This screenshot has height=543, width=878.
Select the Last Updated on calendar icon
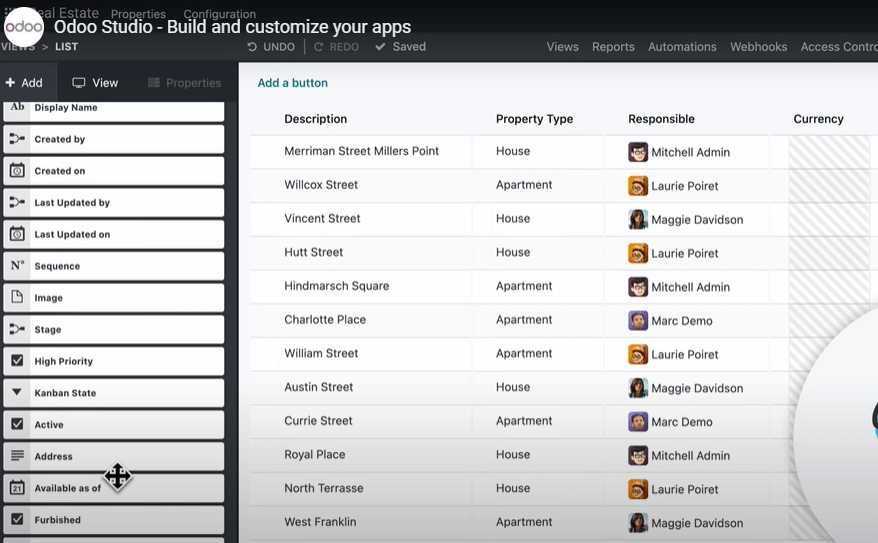[x=17, y=233]
